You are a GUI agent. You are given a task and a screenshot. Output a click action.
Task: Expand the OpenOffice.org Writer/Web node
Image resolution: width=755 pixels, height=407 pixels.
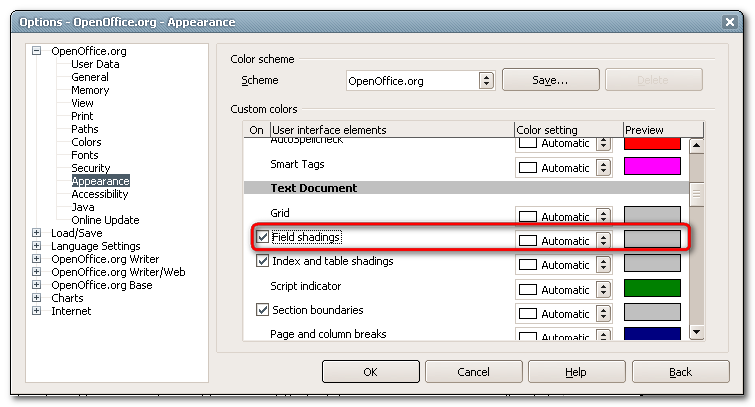(x=37, y=272)
